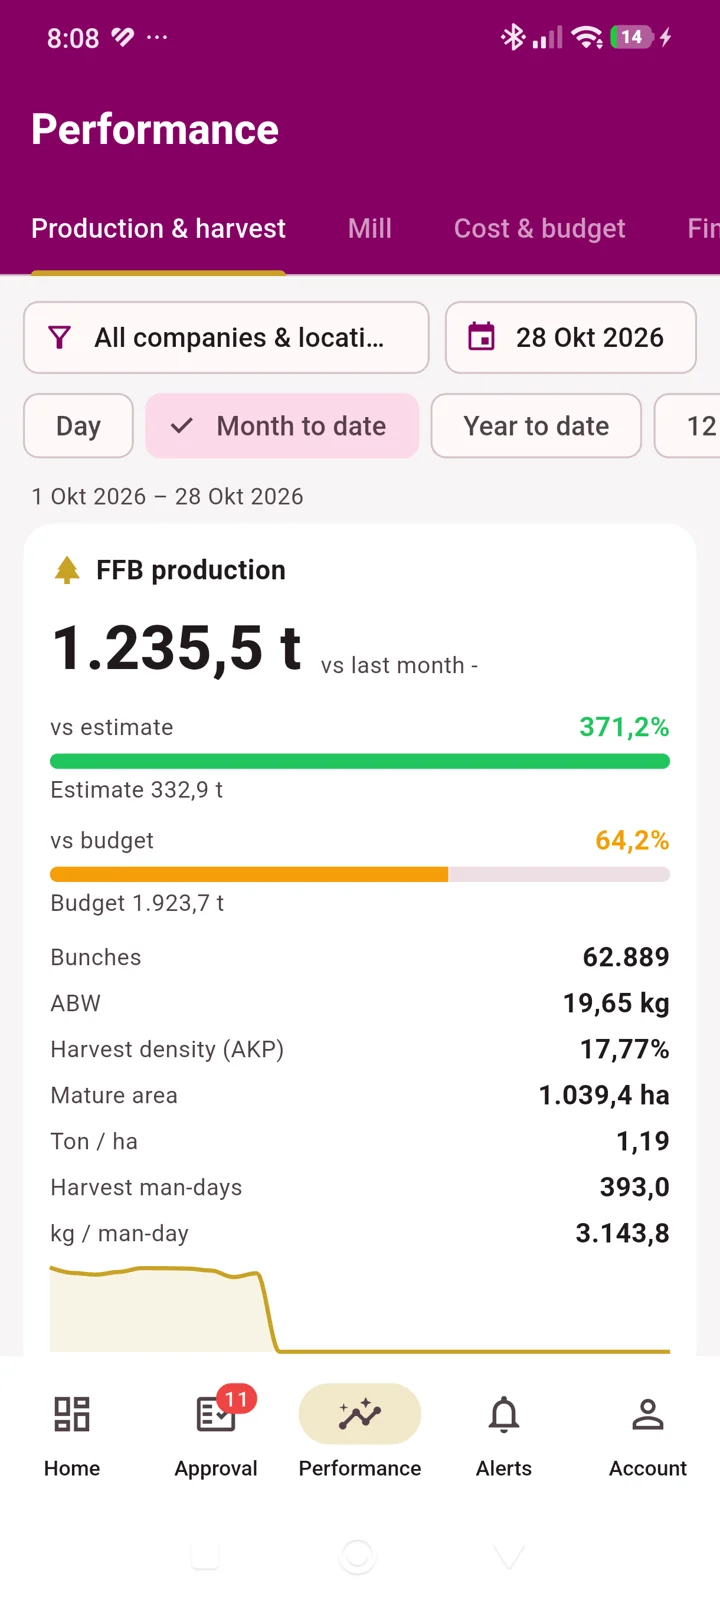The height and width of the screenshot is (1600, 720).
Task: Open the Home tab icon
Action: point(72,1414)
